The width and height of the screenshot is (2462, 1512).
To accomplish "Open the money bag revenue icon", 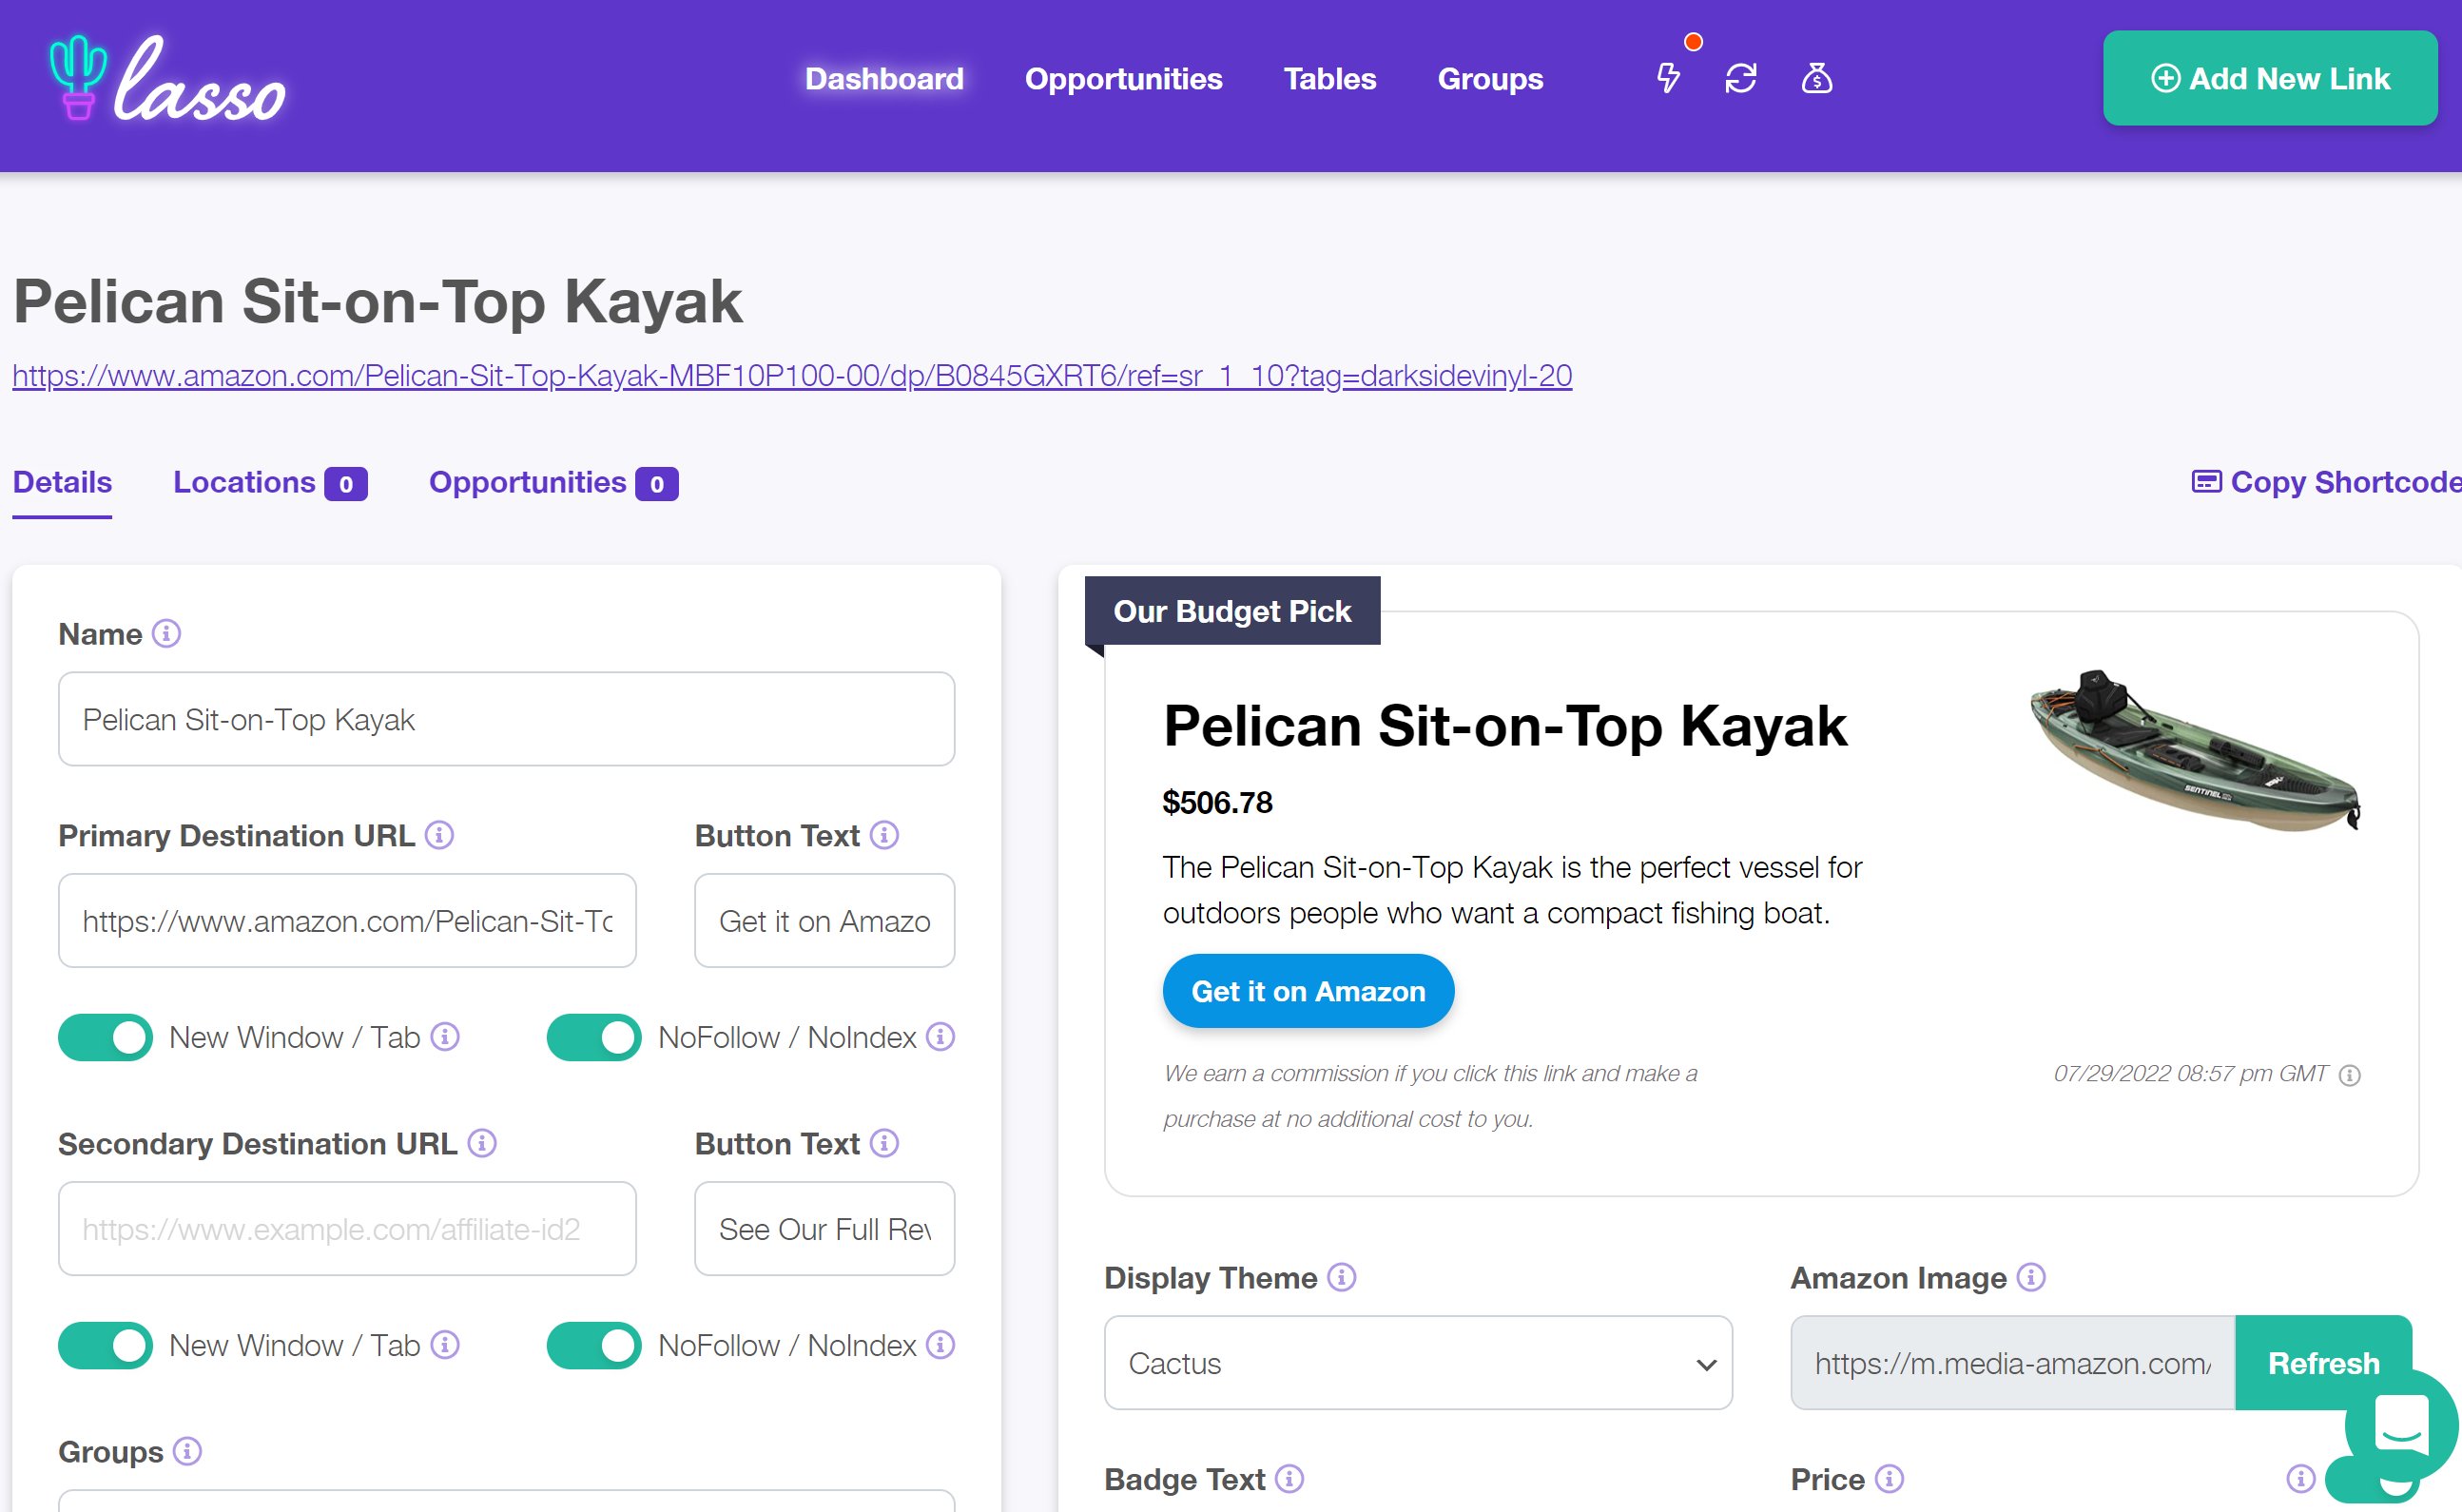I will (1817, 78).
